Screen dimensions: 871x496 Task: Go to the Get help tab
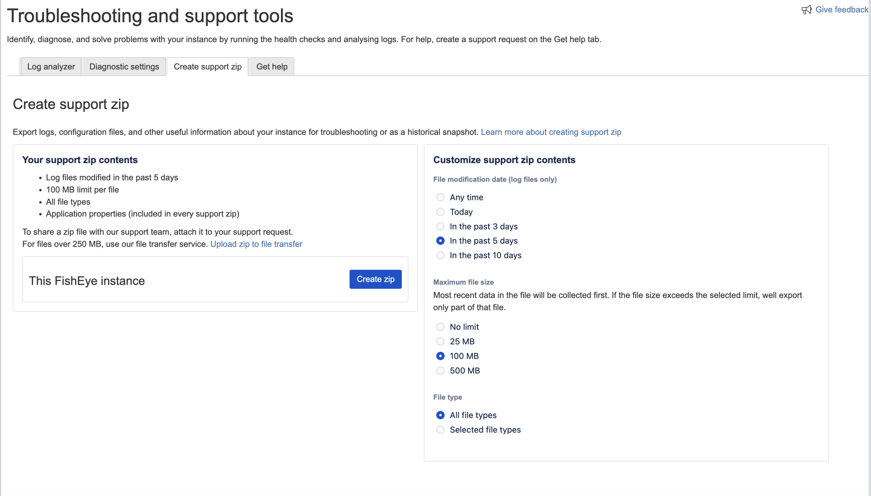(272, 67)
